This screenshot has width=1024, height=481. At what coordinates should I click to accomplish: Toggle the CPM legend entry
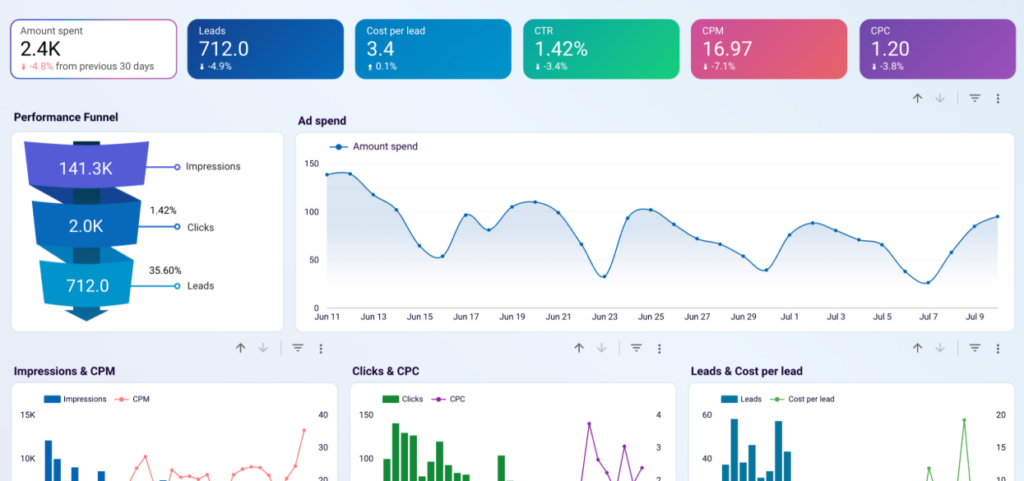click(132, 399)
